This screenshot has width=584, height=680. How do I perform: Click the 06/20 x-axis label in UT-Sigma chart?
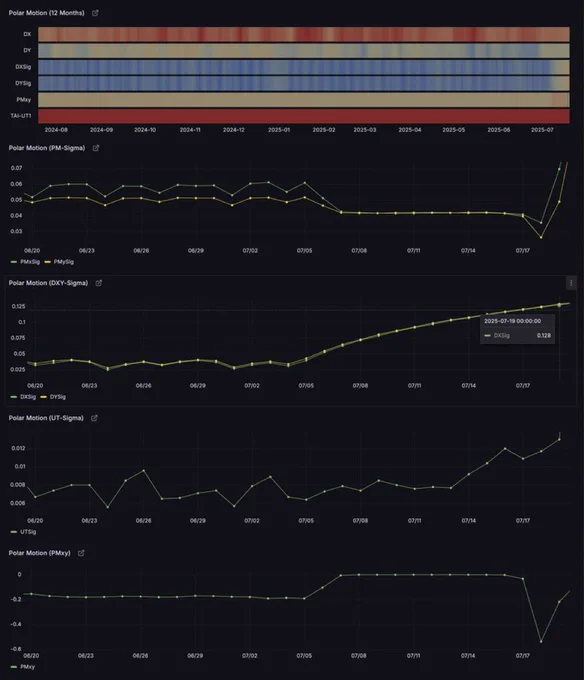(x=35, y=520)
